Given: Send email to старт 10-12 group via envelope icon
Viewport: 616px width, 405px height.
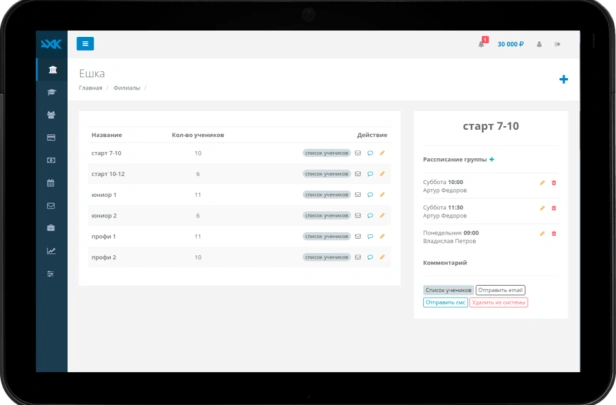Looking at the screenshot, I should (358, 174).
